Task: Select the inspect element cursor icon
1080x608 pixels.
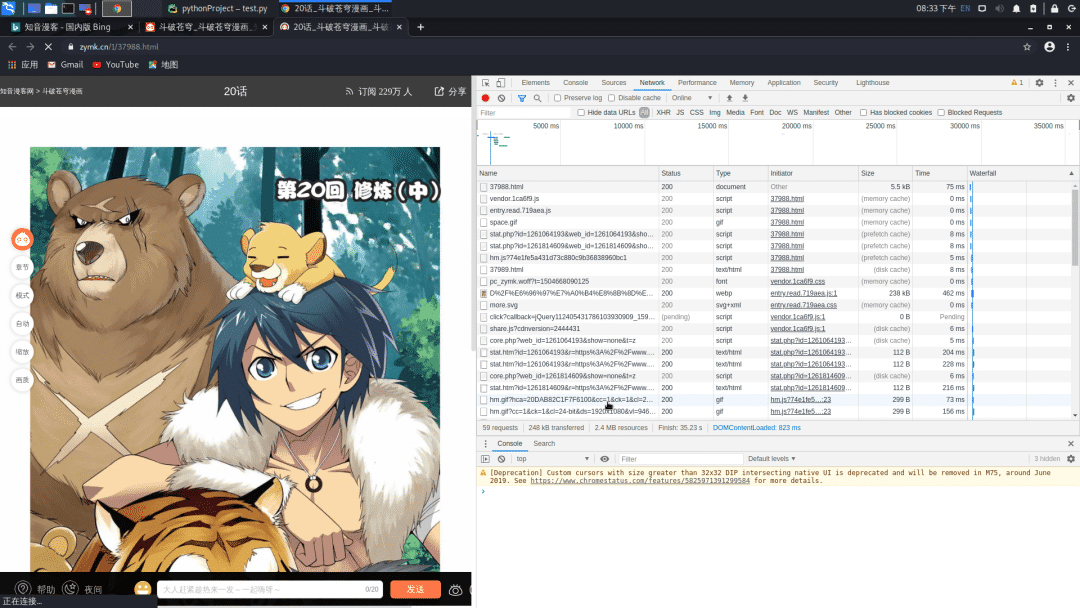Action: point(486,83)
